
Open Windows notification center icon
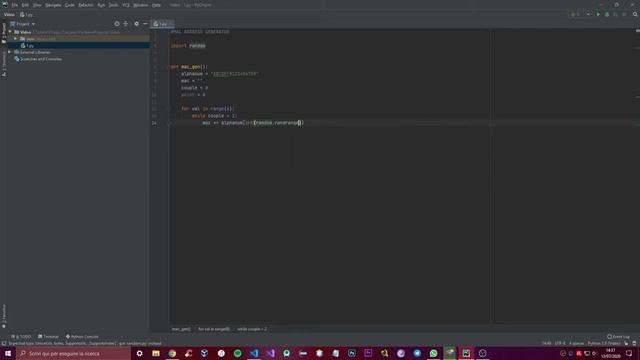629,353
